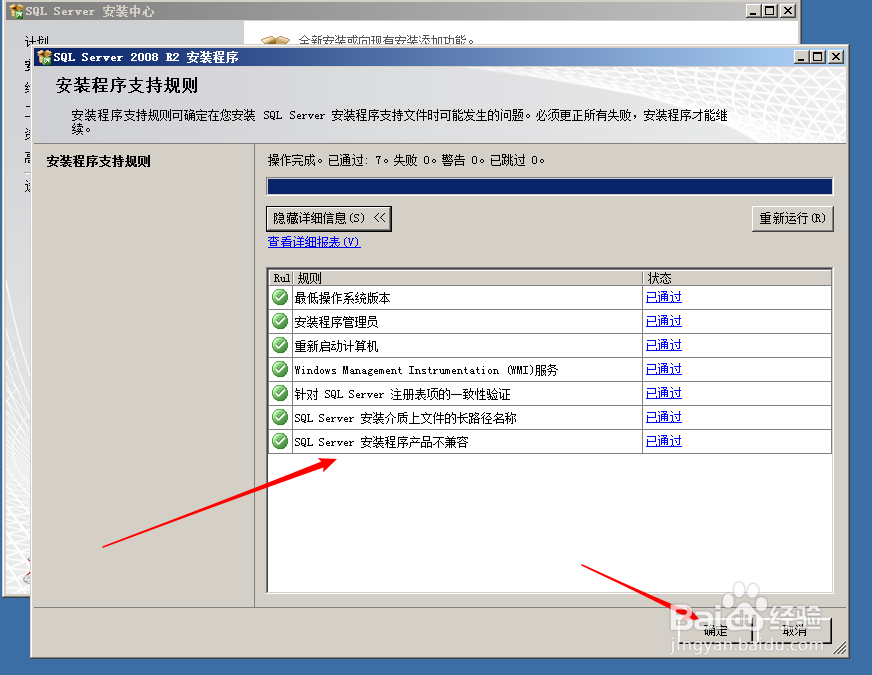Select rule text 重新启动计算机
The image size is (872, 675).
point(336,346)
